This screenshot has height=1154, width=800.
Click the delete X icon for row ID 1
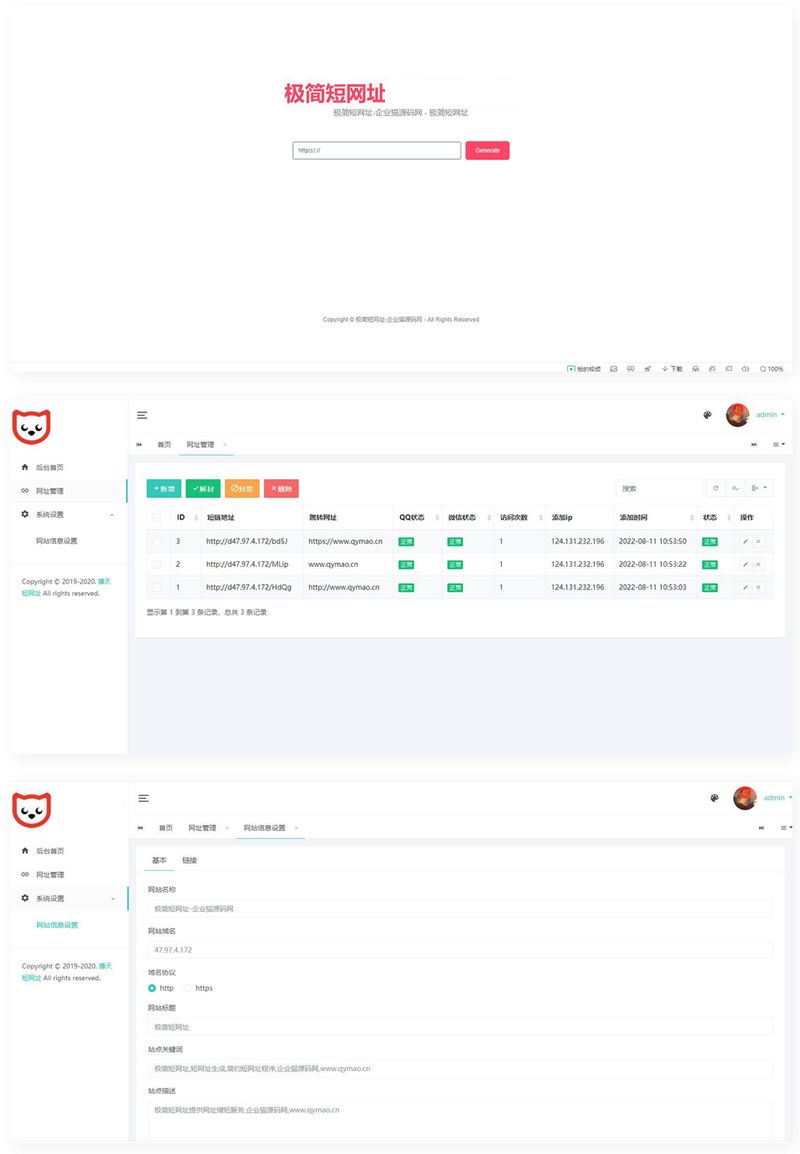click(x=758, y=587)
